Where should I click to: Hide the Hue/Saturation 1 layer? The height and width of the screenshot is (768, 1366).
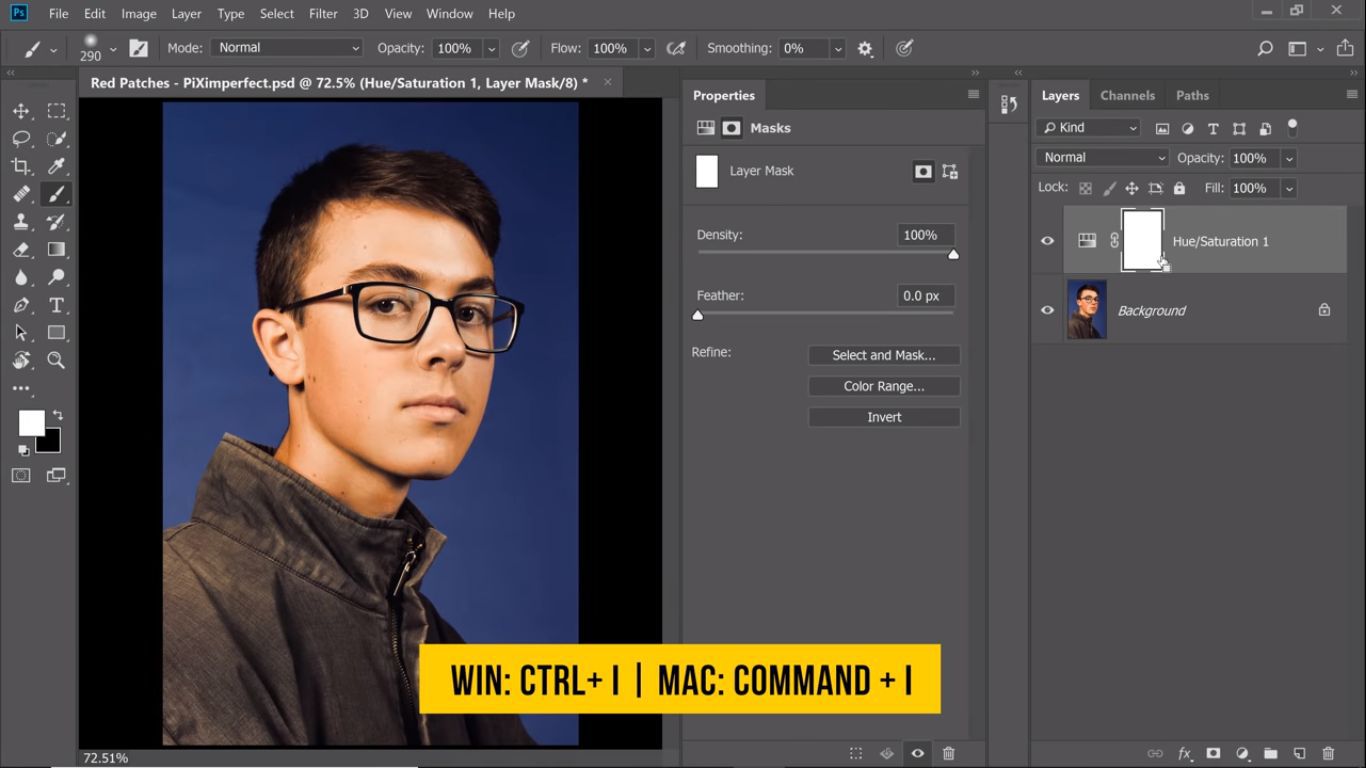pyautogui.click(x=1047, y=241)
